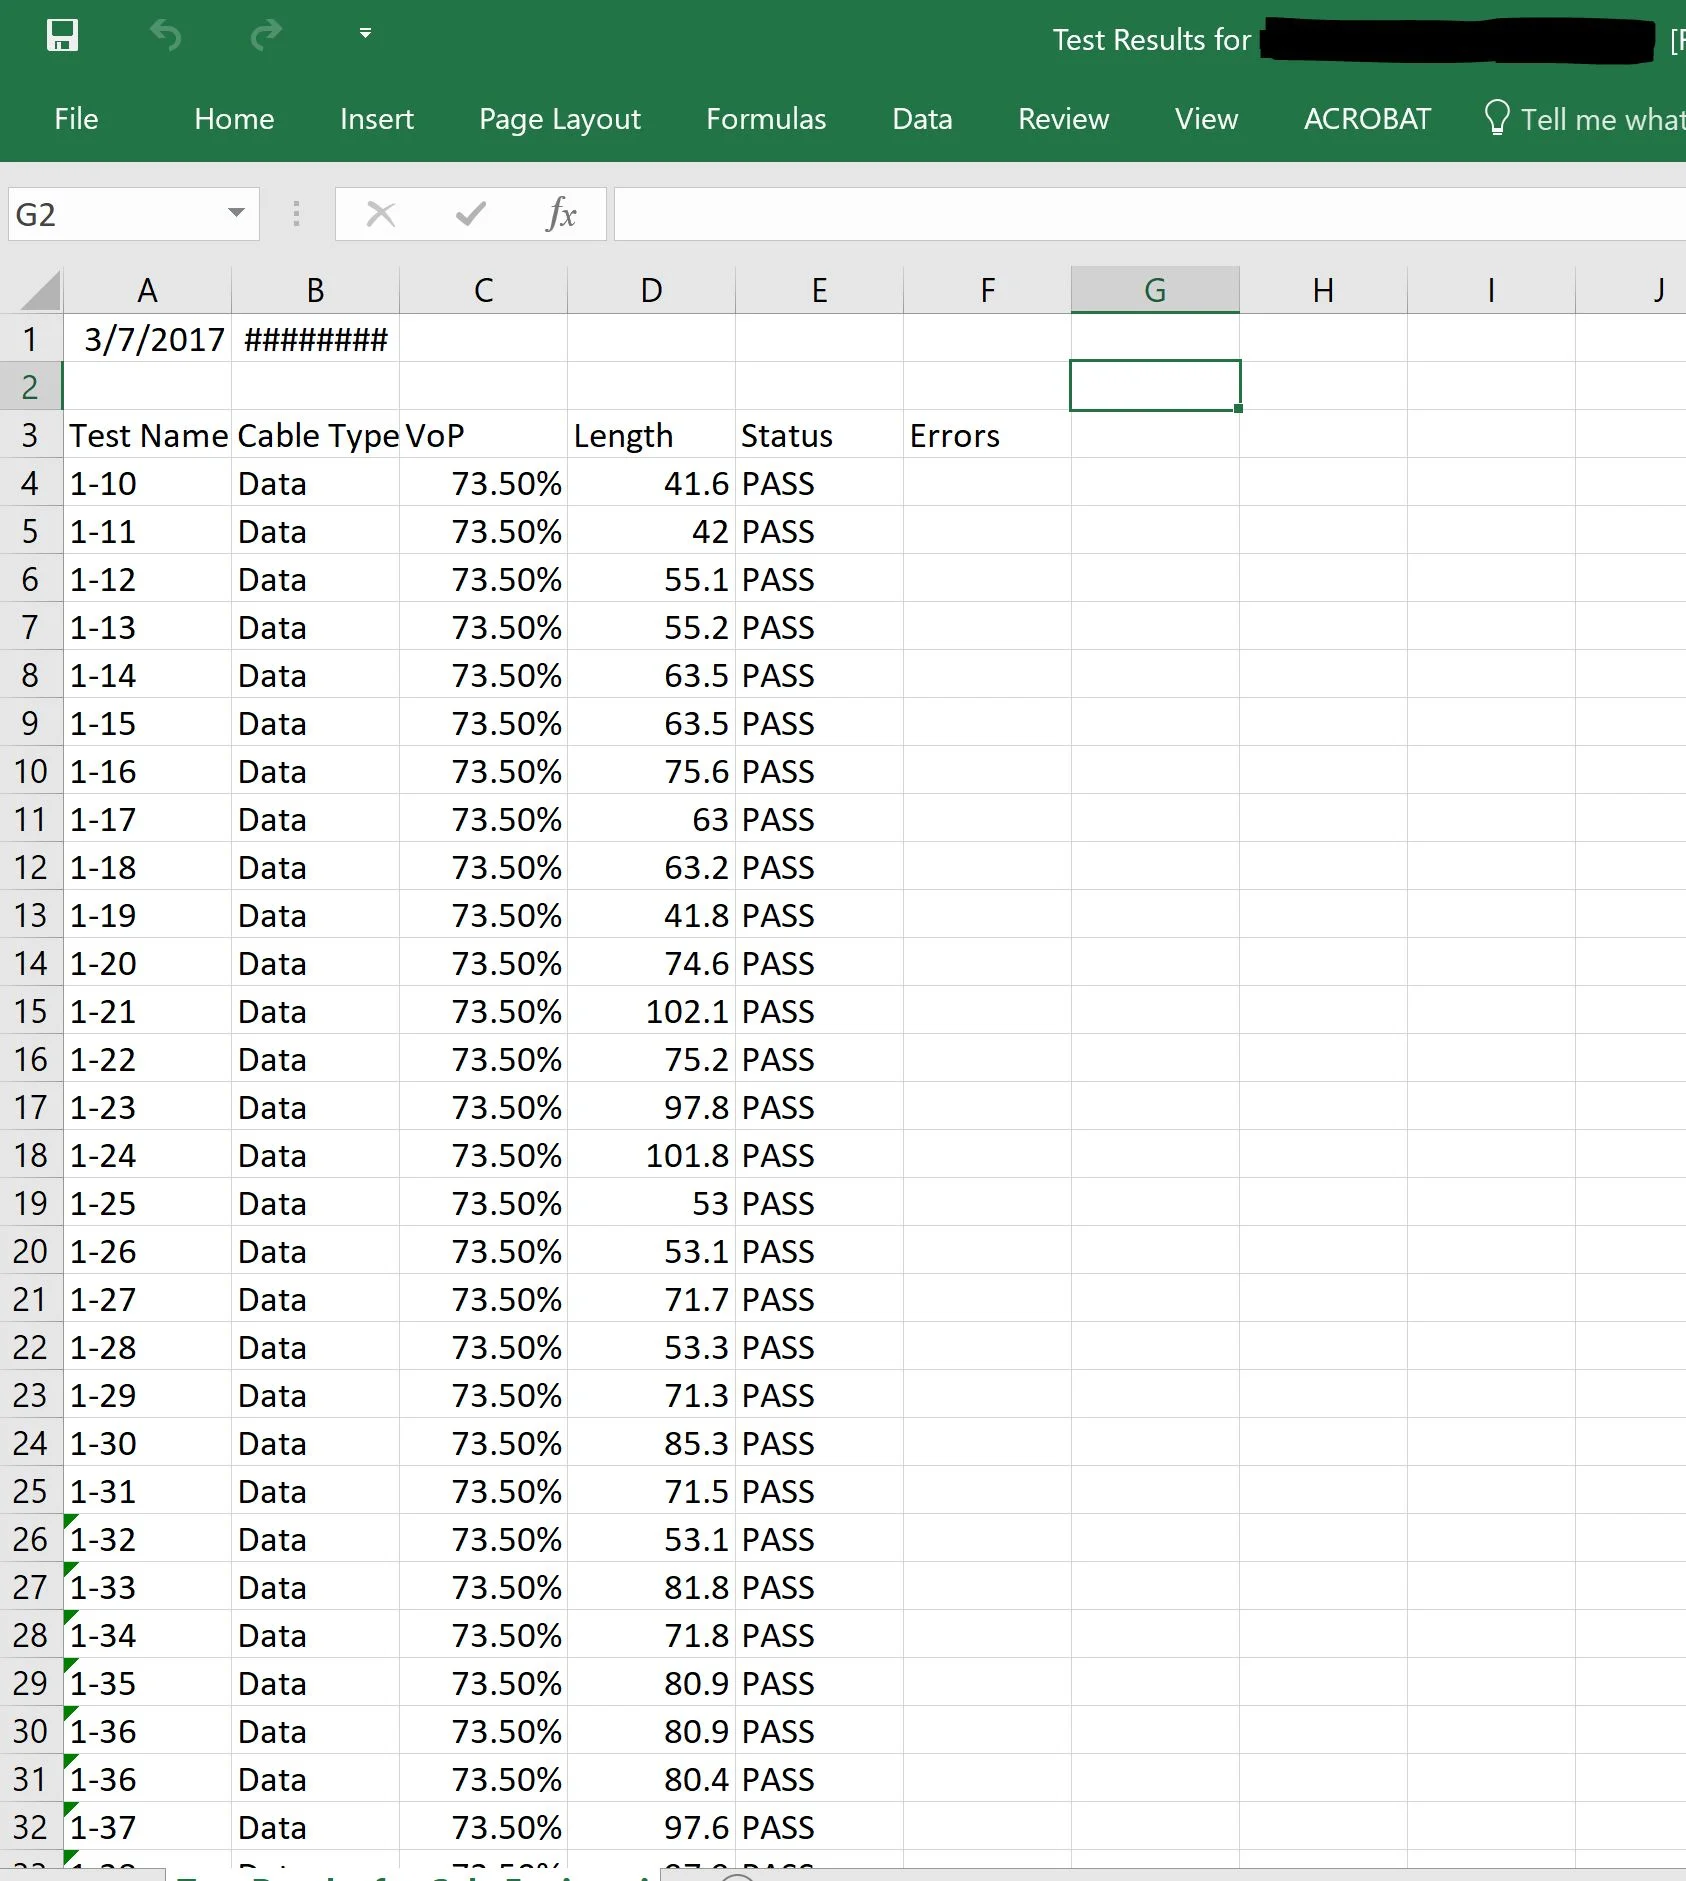
Task: Open the Formulas tab
Action: (x=766, y=119)
